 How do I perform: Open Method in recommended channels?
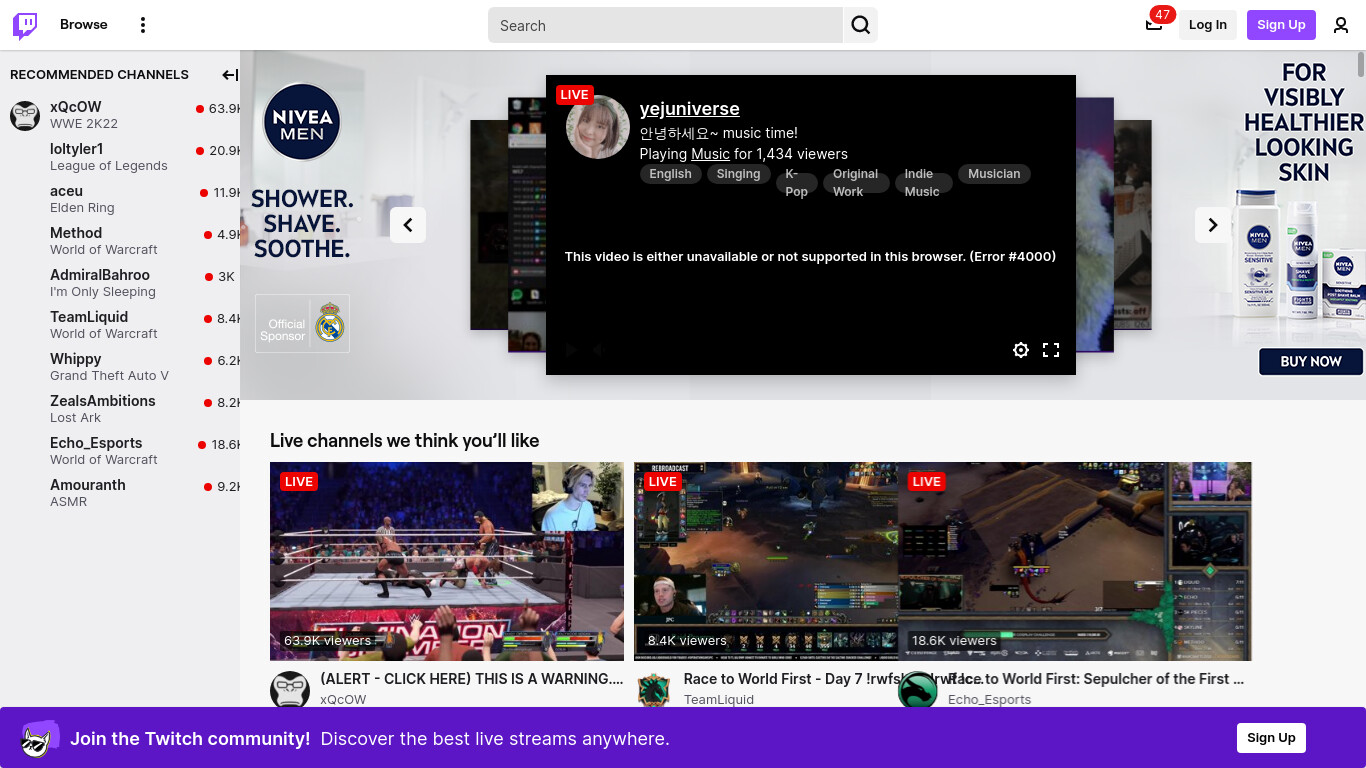120,241
